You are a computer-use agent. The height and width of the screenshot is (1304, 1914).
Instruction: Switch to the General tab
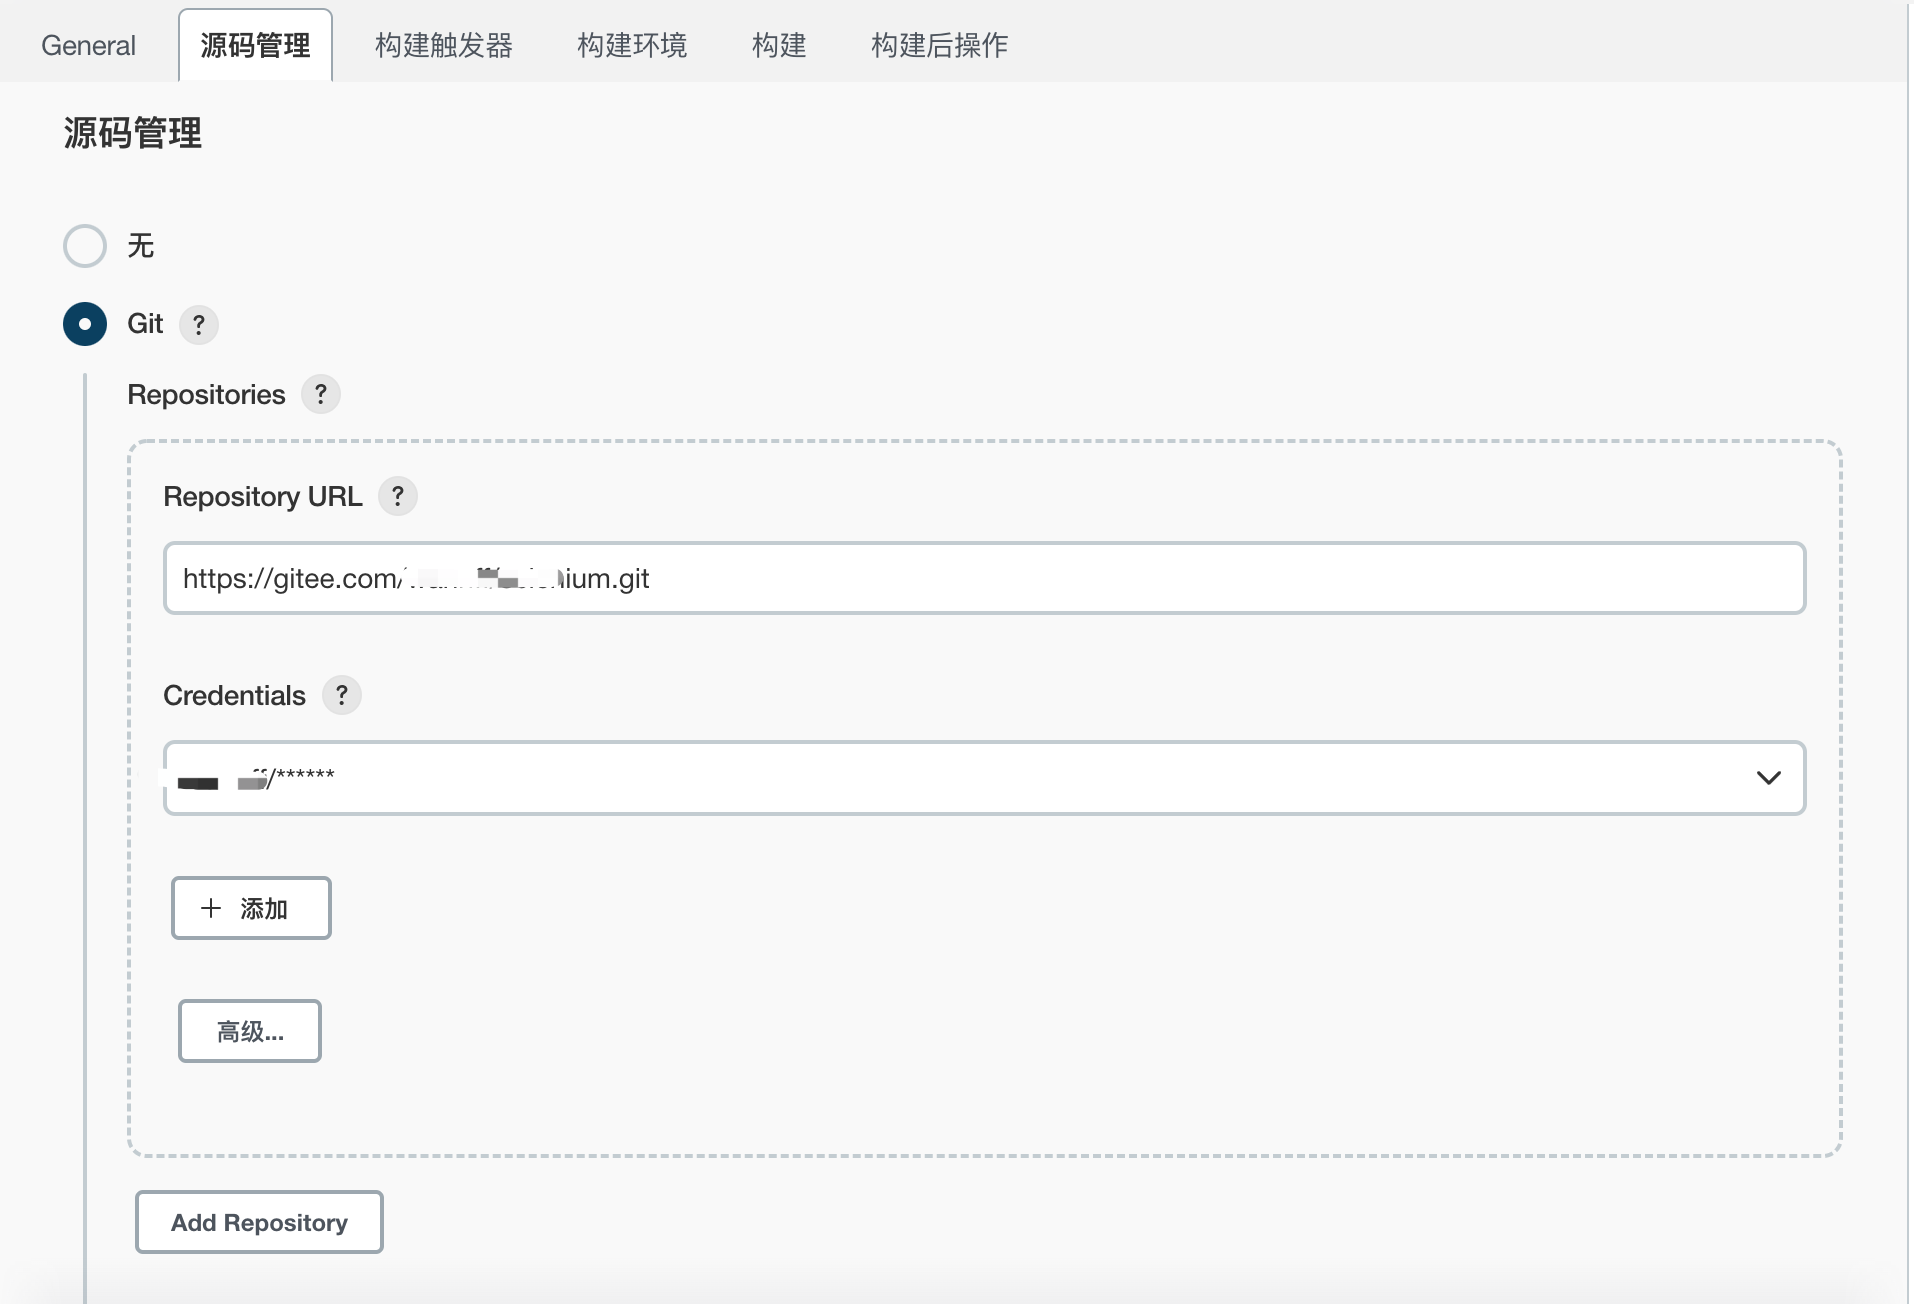87,45
